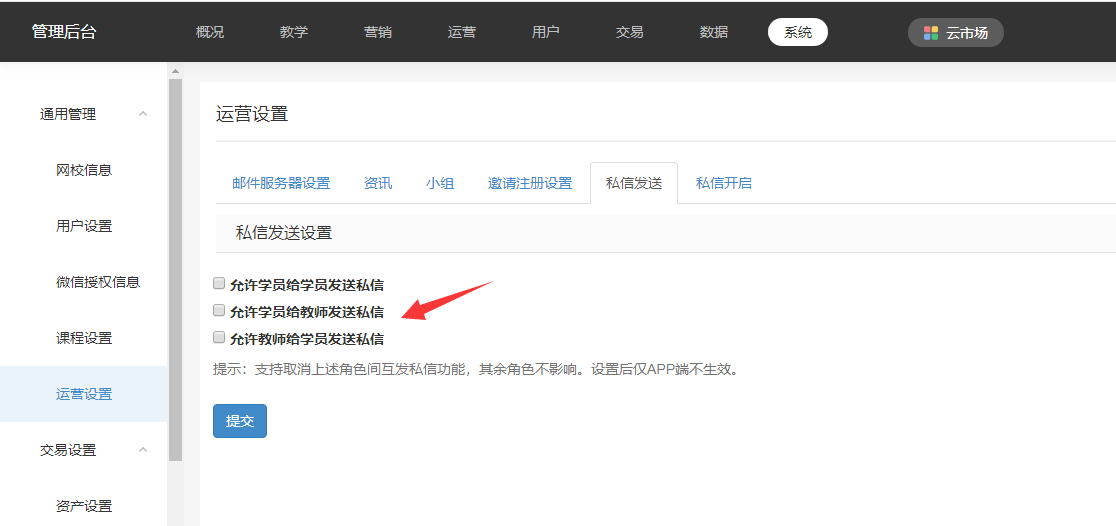Click the colorful grid icon beside 云市场
1116x526 pixels.
931,33
